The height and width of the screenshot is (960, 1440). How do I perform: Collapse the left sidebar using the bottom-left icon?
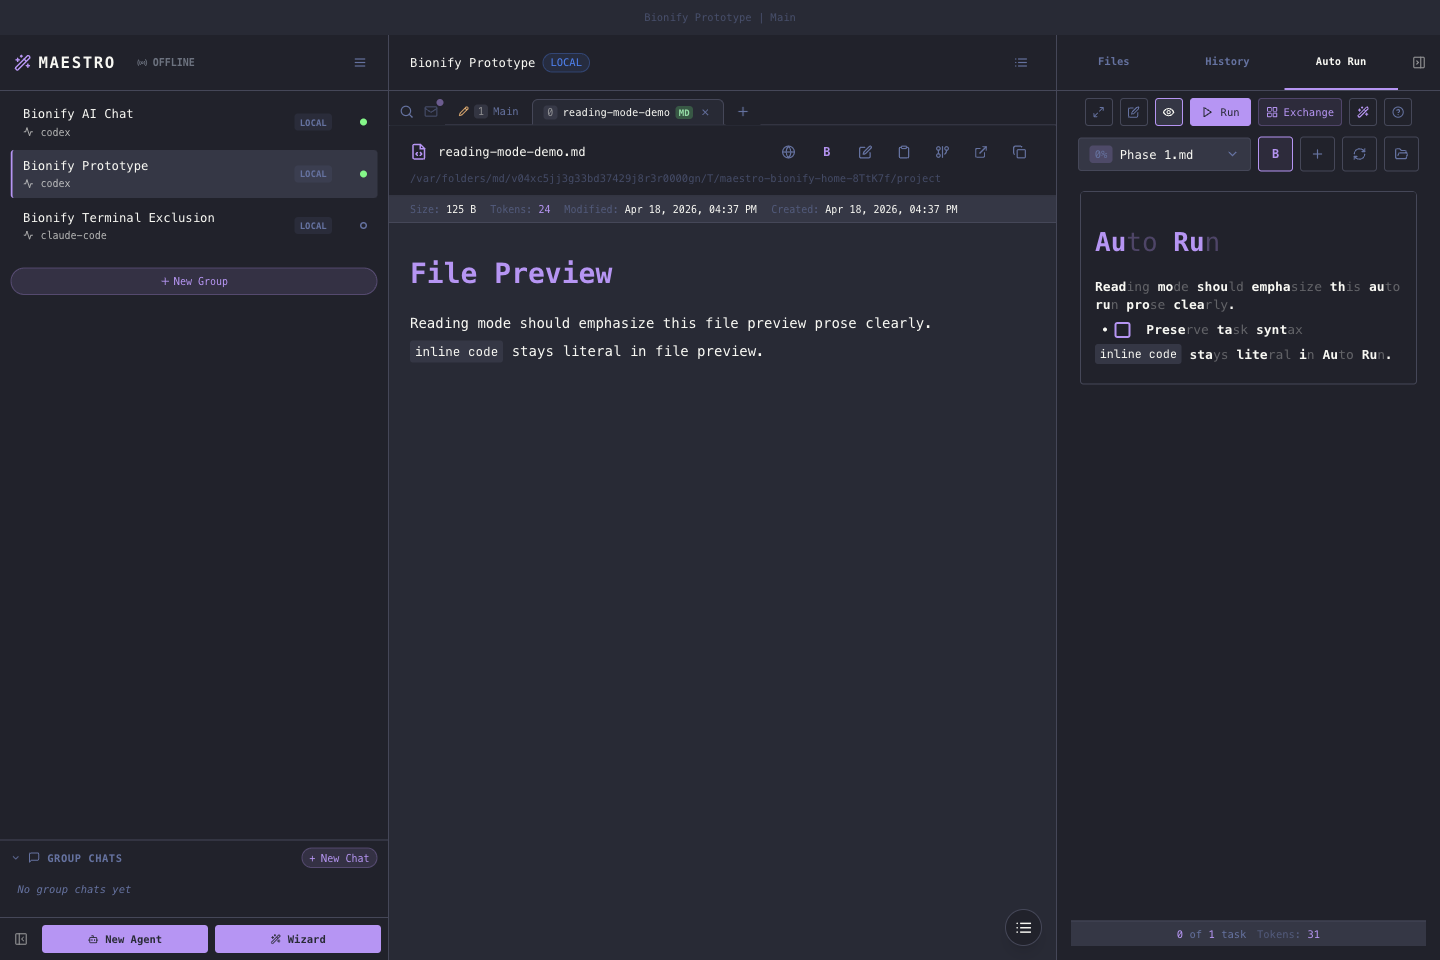click(x=21, y=939)
